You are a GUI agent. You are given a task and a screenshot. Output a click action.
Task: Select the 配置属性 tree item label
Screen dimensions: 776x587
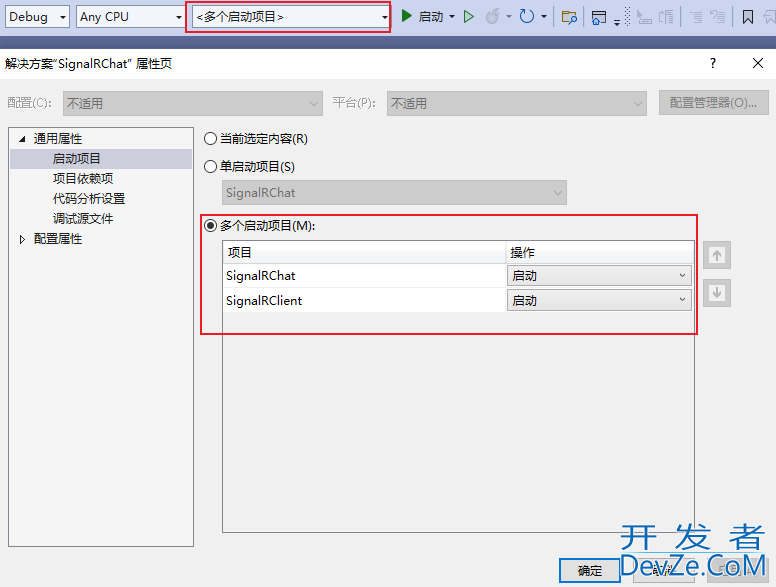[x=58, y=239]
